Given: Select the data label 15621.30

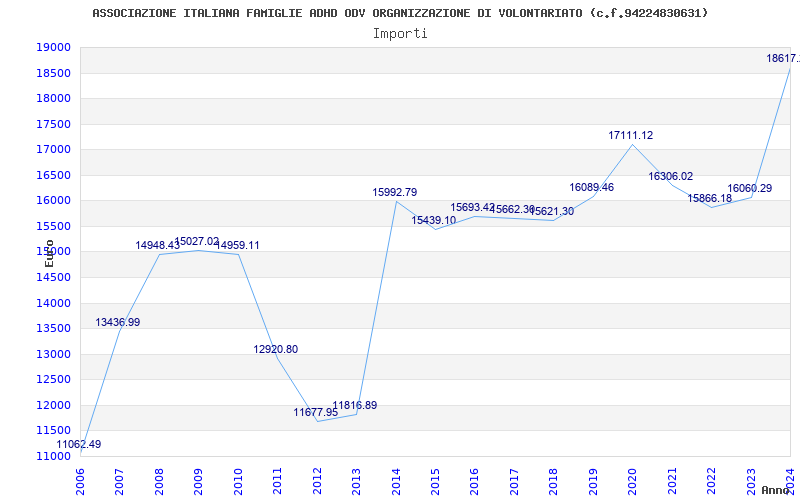Looking at the screenshot, I should coord(552,211).
